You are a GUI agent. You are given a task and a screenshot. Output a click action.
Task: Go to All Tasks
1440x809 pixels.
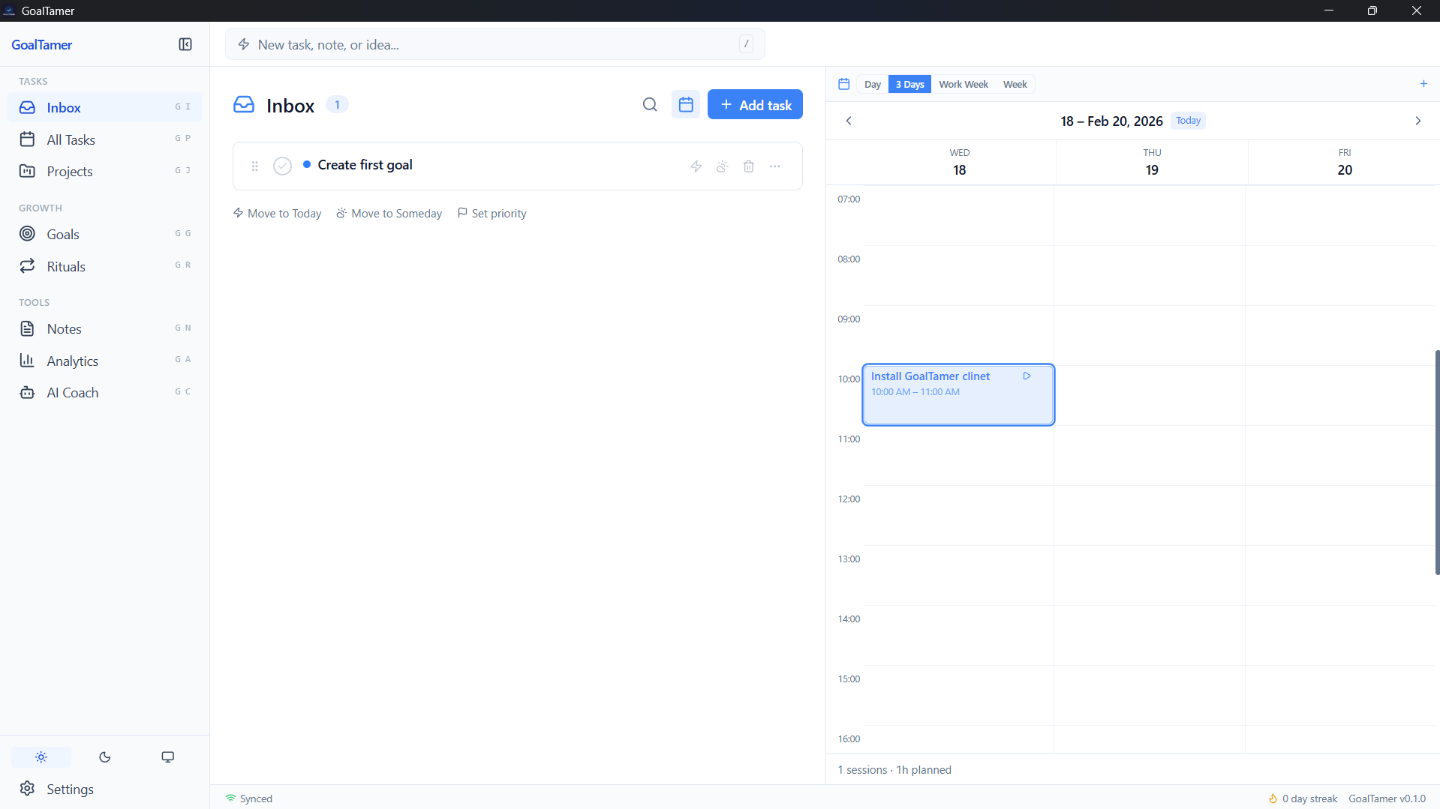[104, 139]
